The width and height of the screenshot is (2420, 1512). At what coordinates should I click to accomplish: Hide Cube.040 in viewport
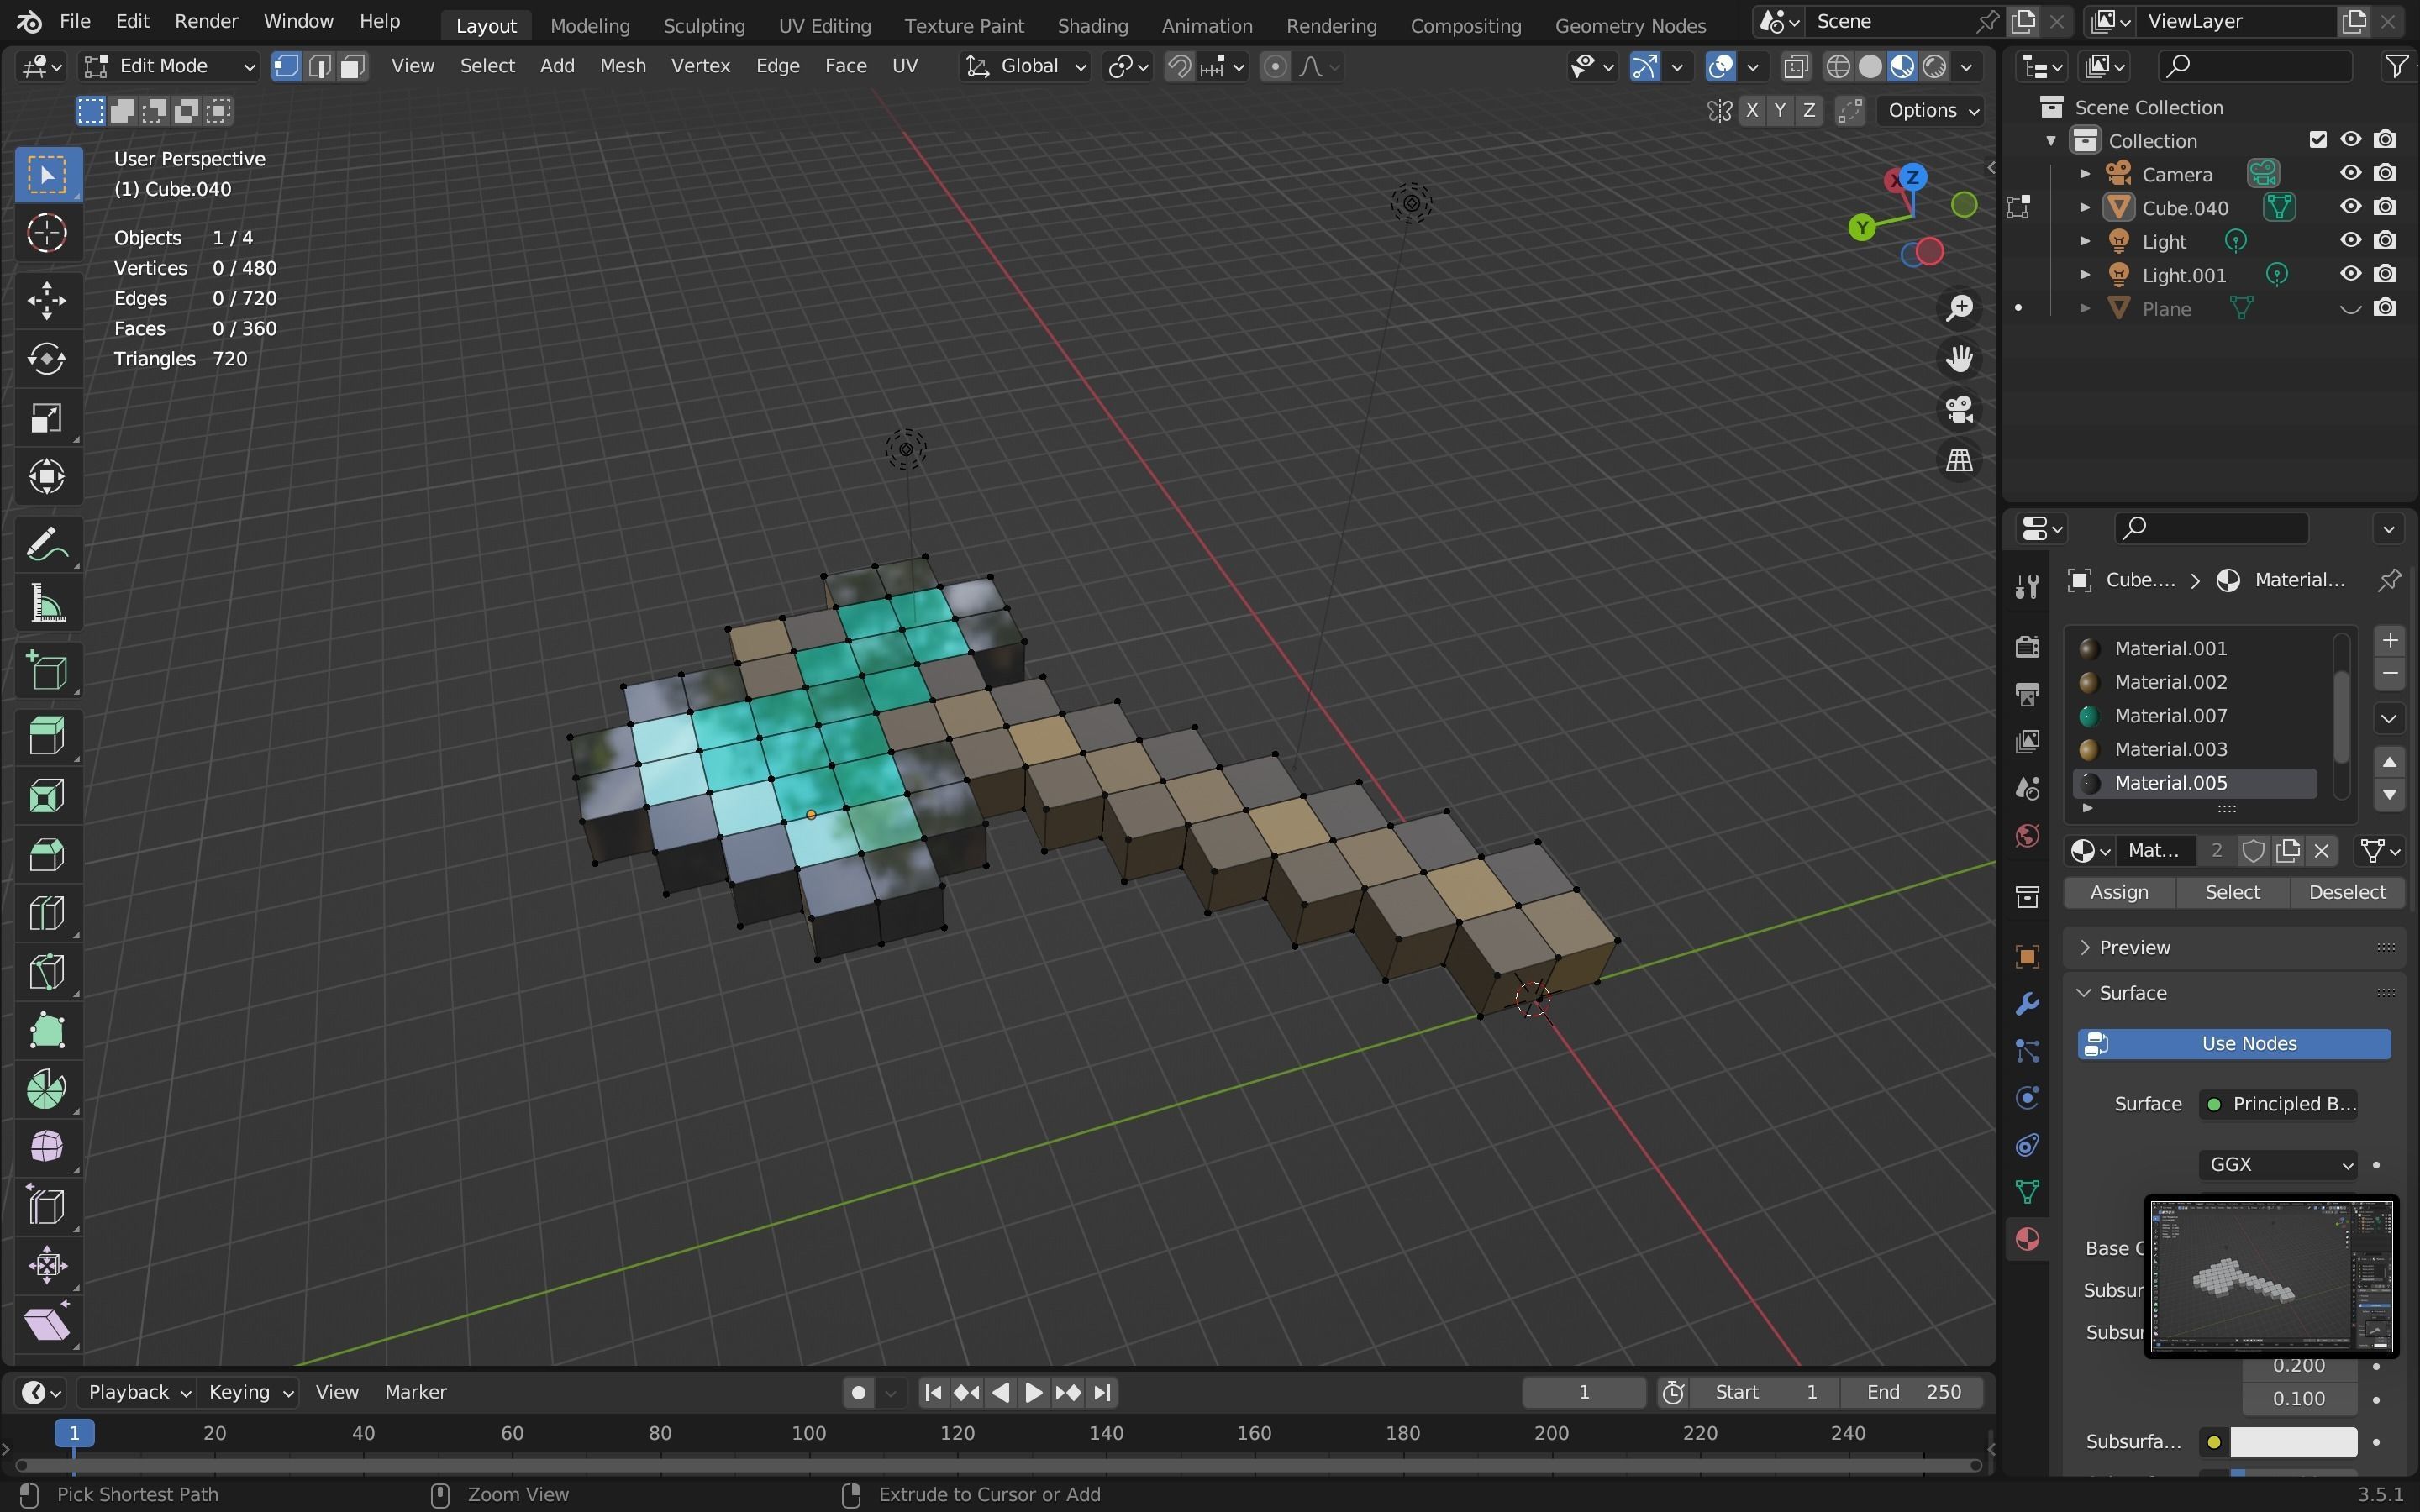(2350, 207)
